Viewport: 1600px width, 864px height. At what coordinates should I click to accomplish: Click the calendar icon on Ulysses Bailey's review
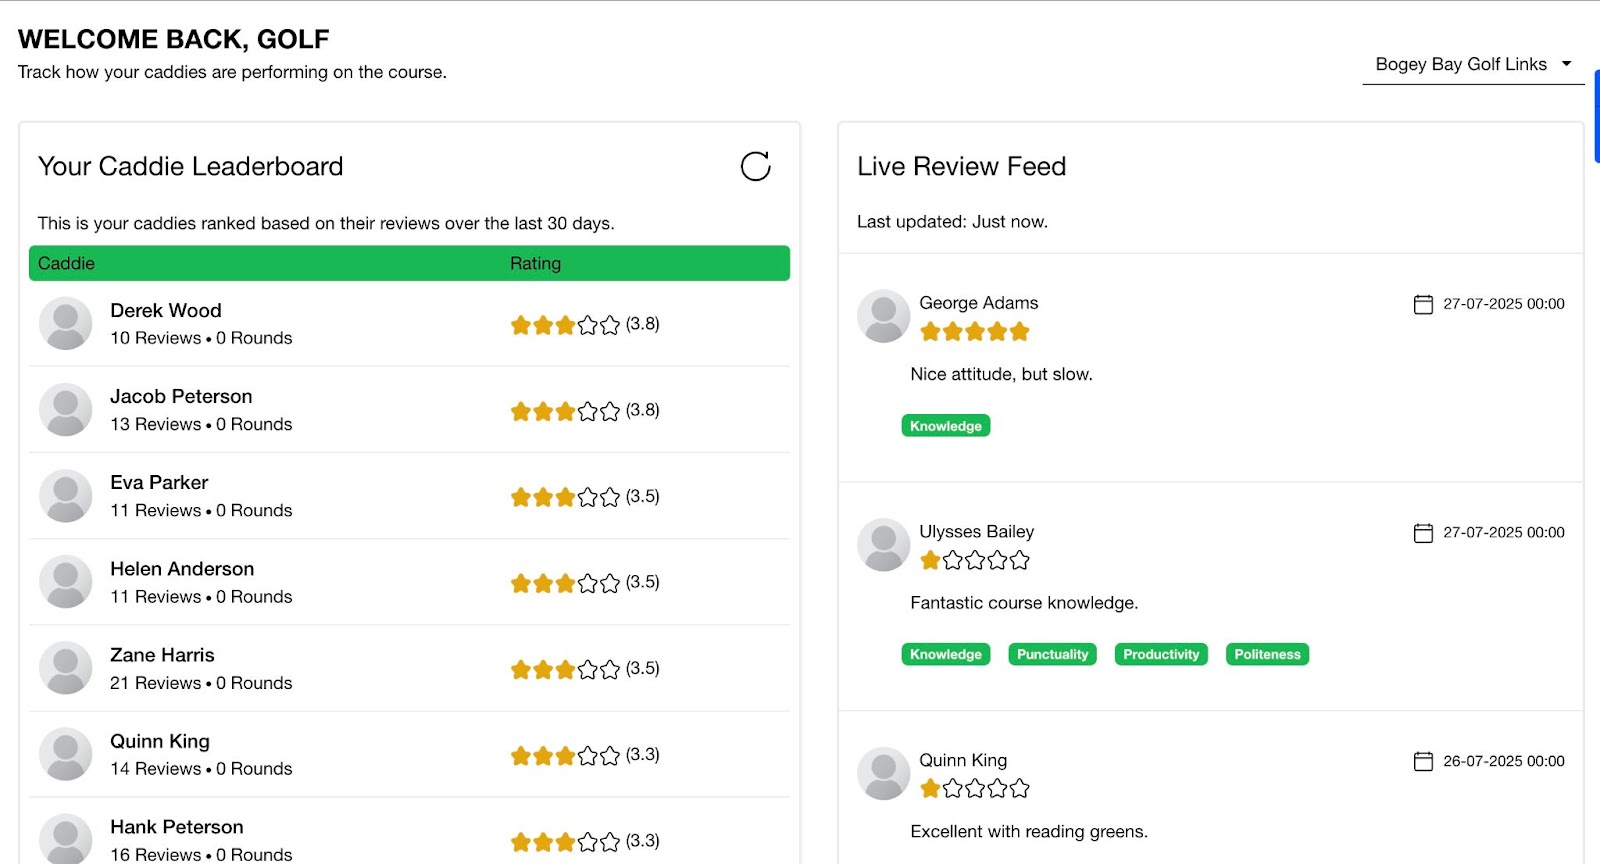1423,533
